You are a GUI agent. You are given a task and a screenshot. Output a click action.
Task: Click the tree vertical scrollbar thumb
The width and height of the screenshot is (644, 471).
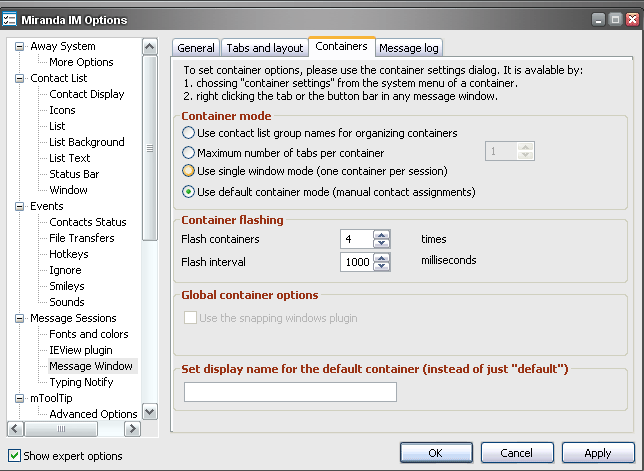pyautogui.click(x=150, y=148)
